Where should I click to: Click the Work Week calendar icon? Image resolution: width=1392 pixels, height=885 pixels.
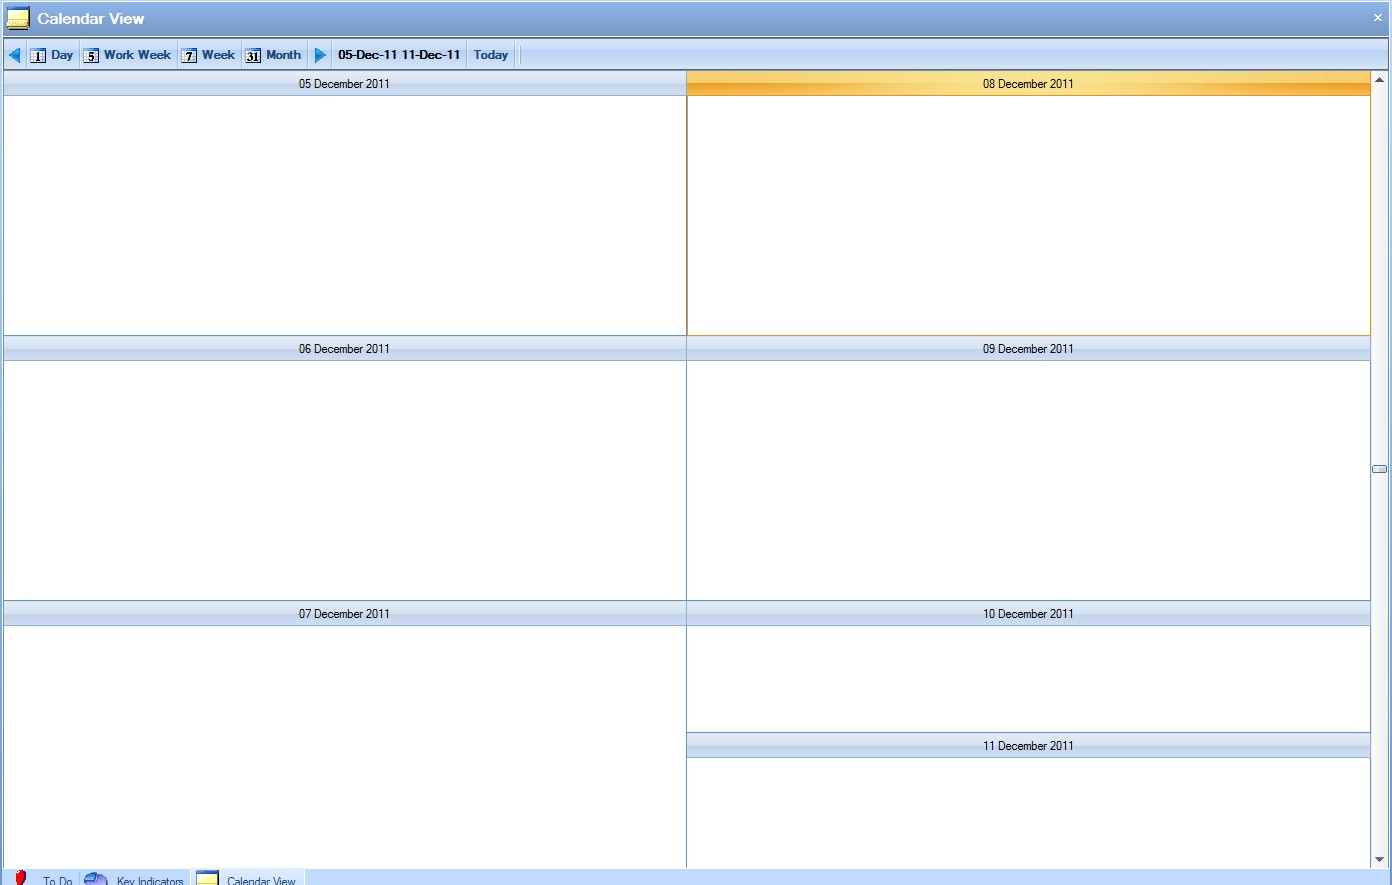tap(91, 56)
